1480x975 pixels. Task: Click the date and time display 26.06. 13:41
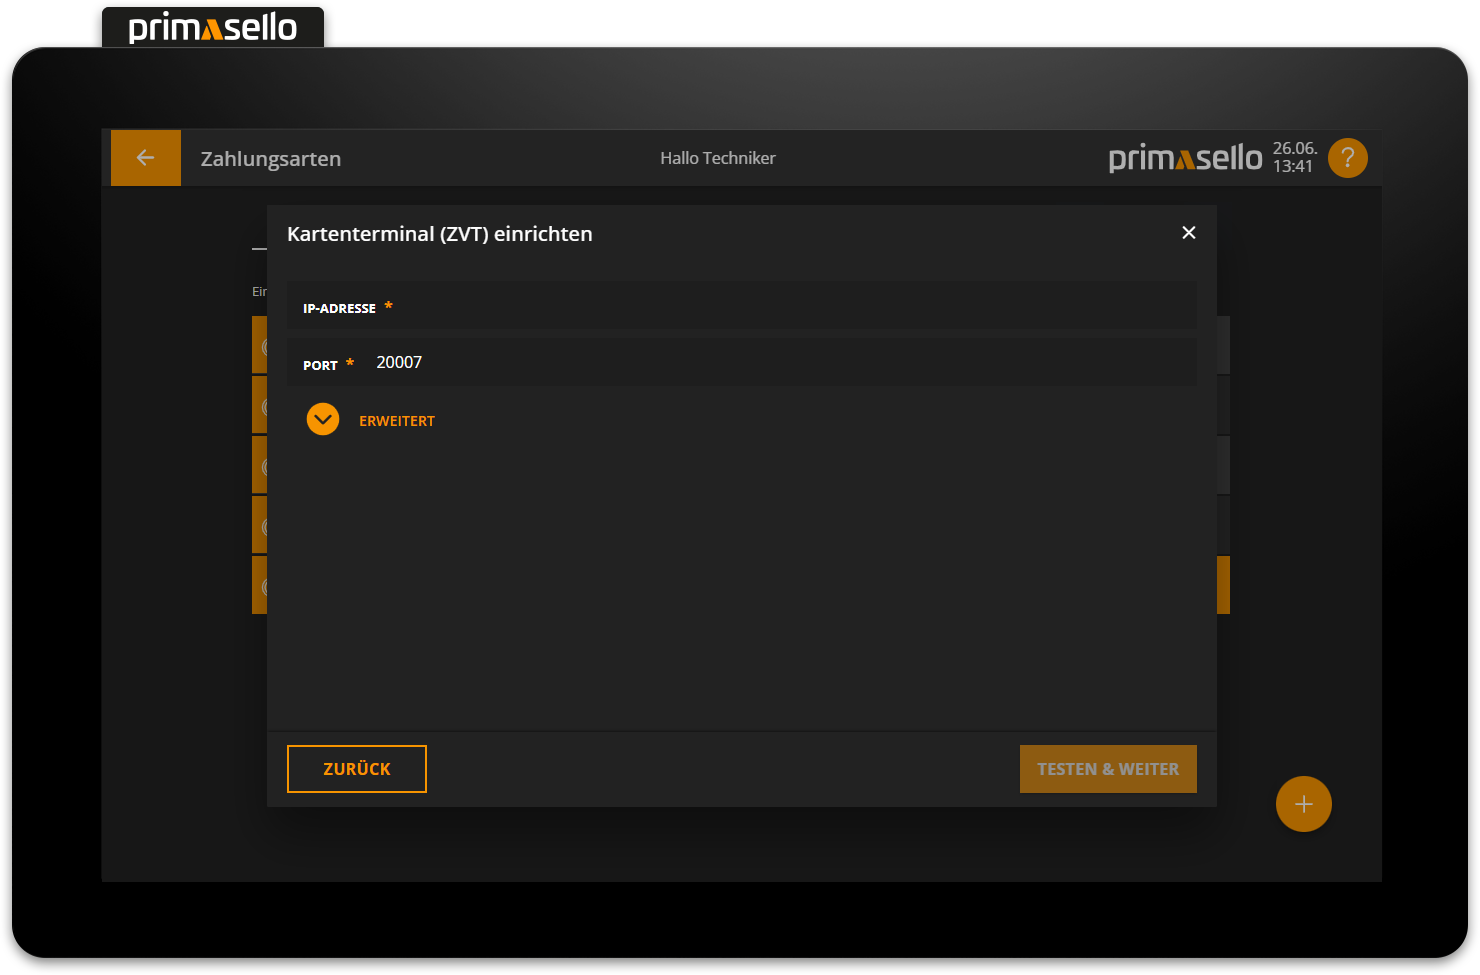point(1294,157)
